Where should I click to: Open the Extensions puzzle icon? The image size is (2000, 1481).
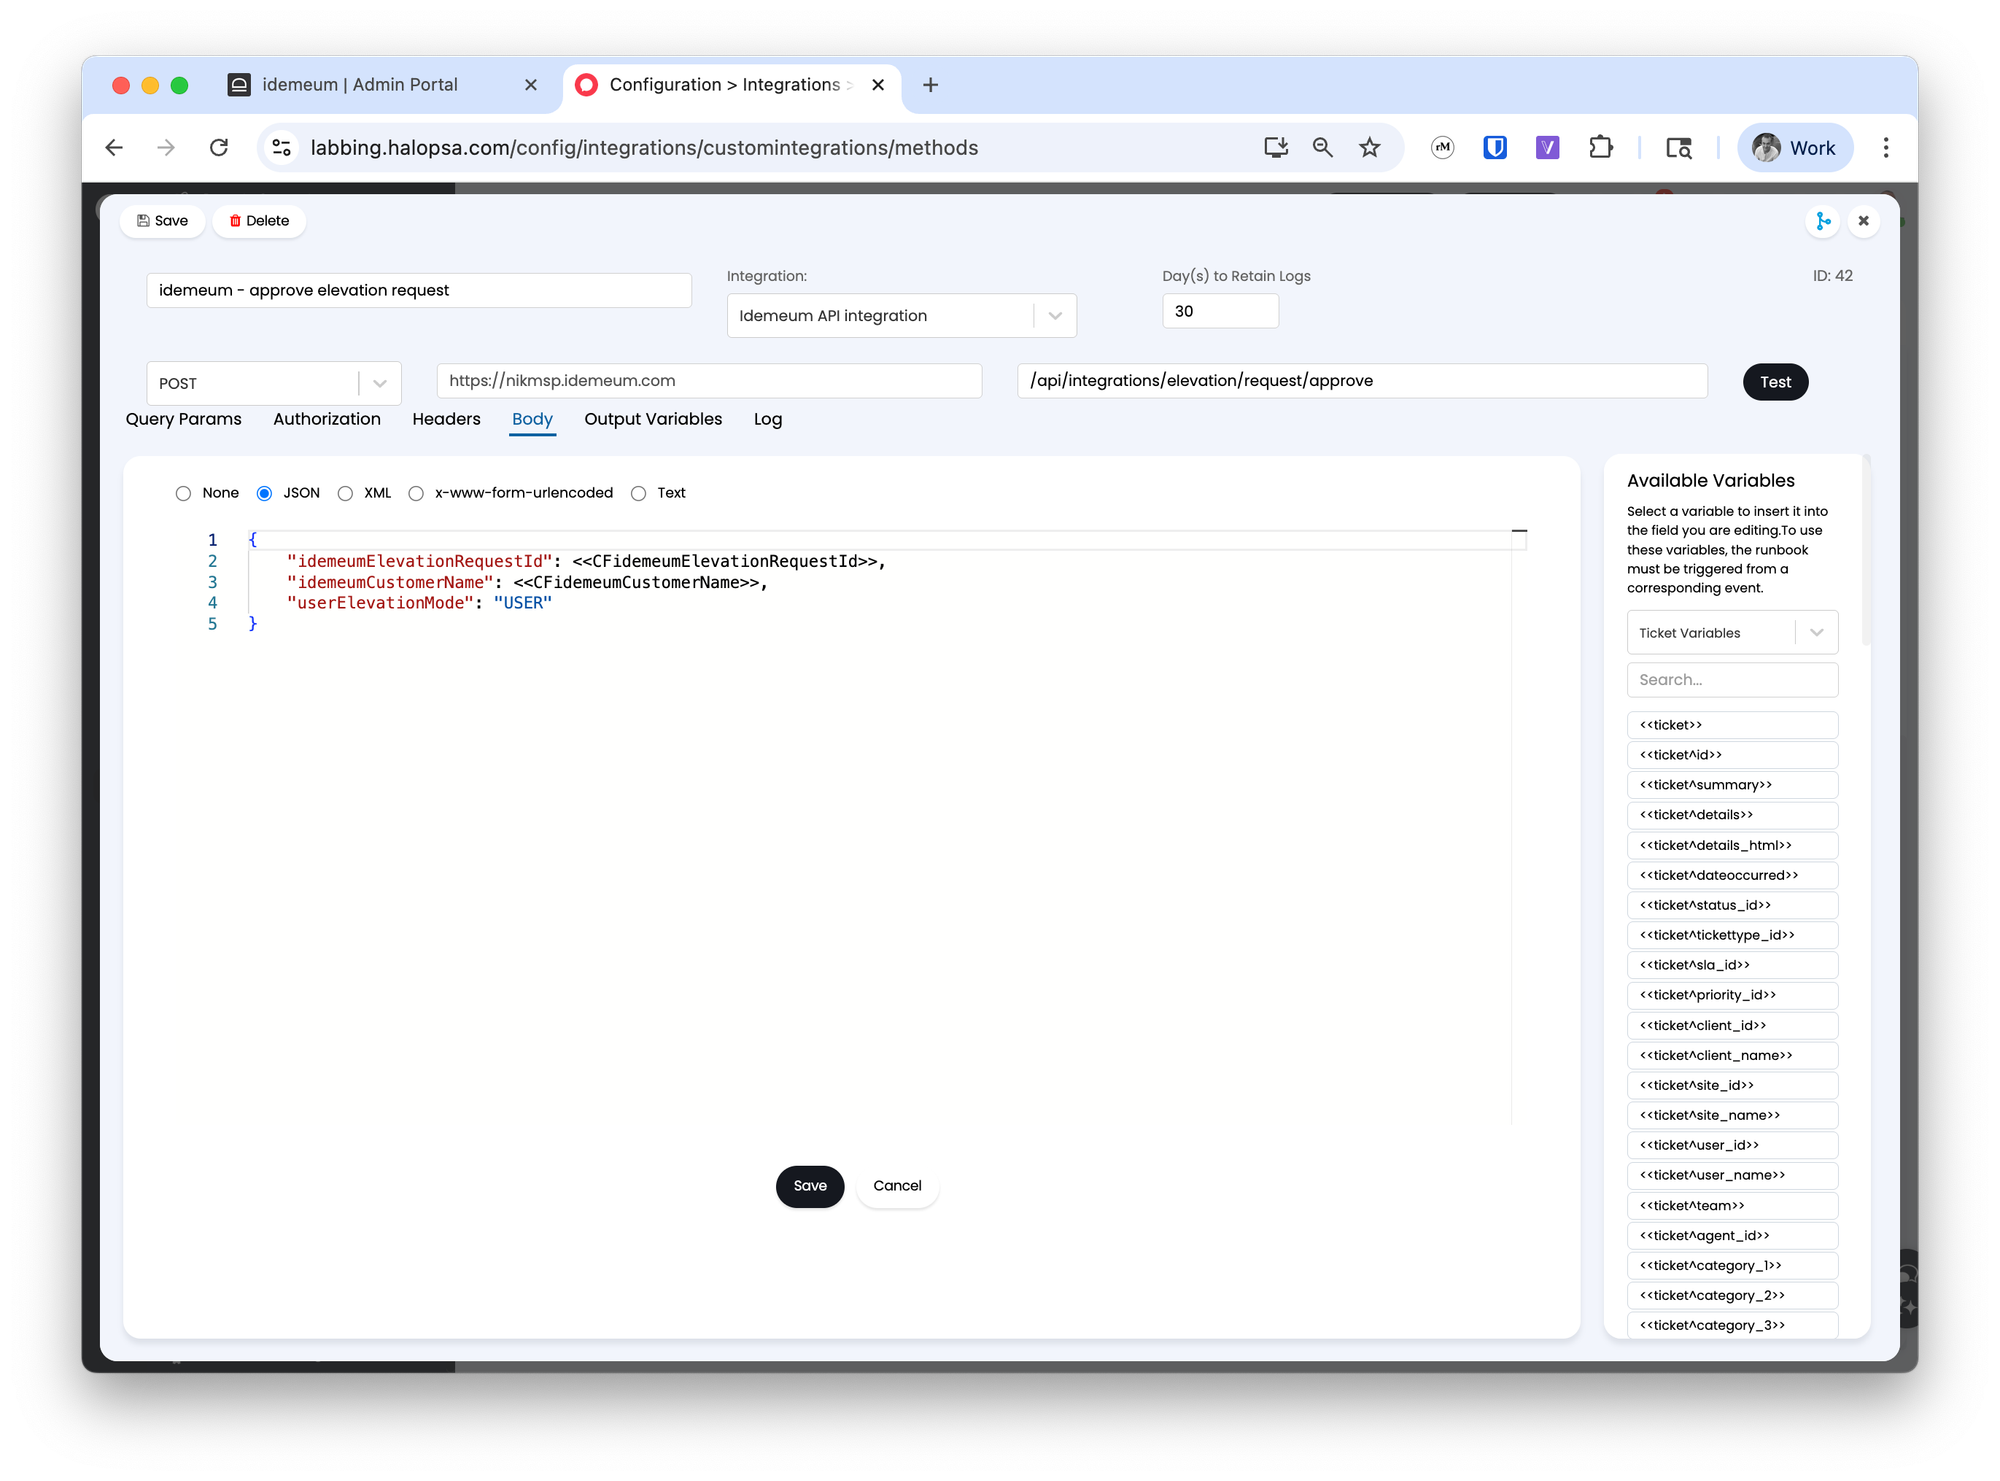tap(1600, 148)
